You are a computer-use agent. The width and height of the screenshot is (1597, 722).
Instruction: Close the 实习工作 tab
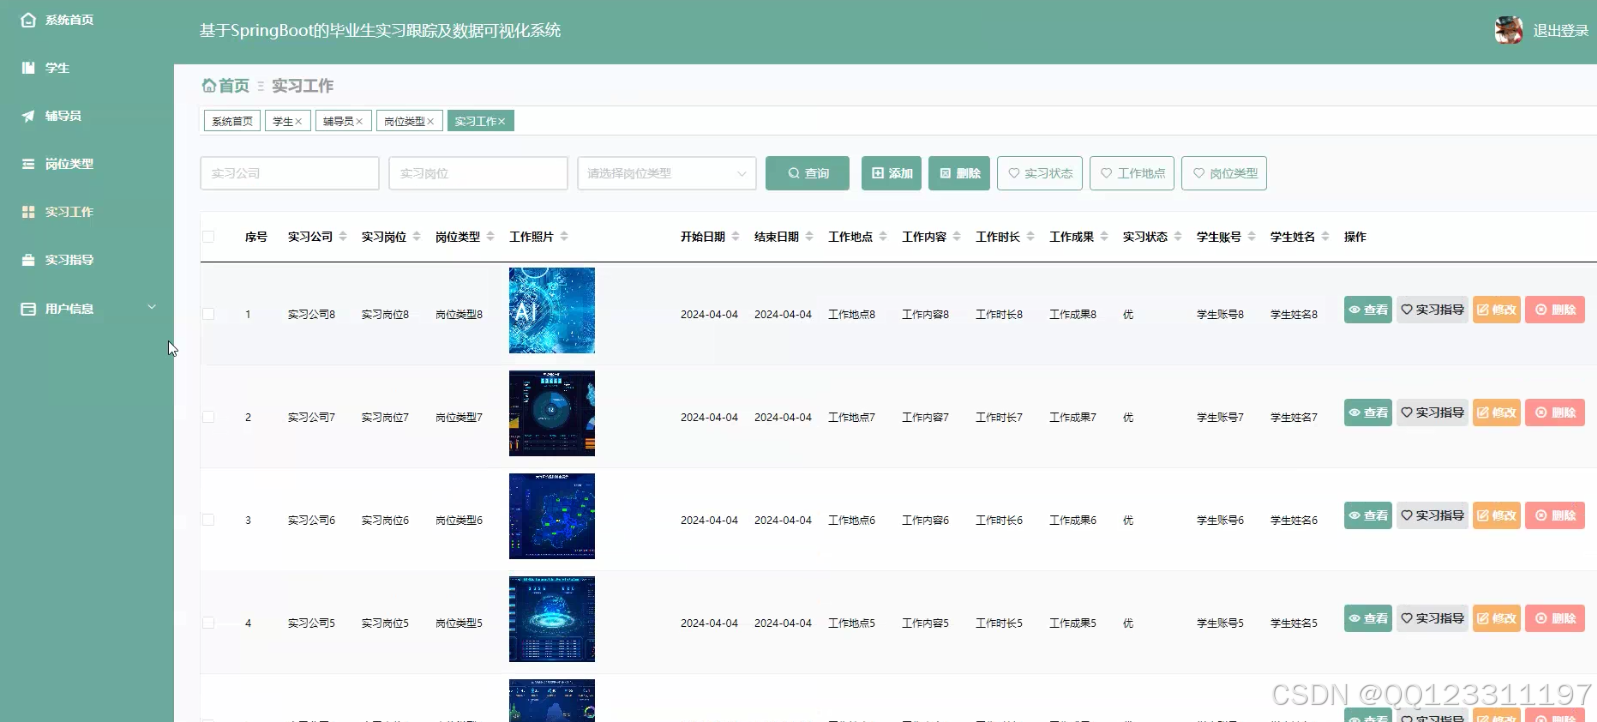tap(502, 122)
